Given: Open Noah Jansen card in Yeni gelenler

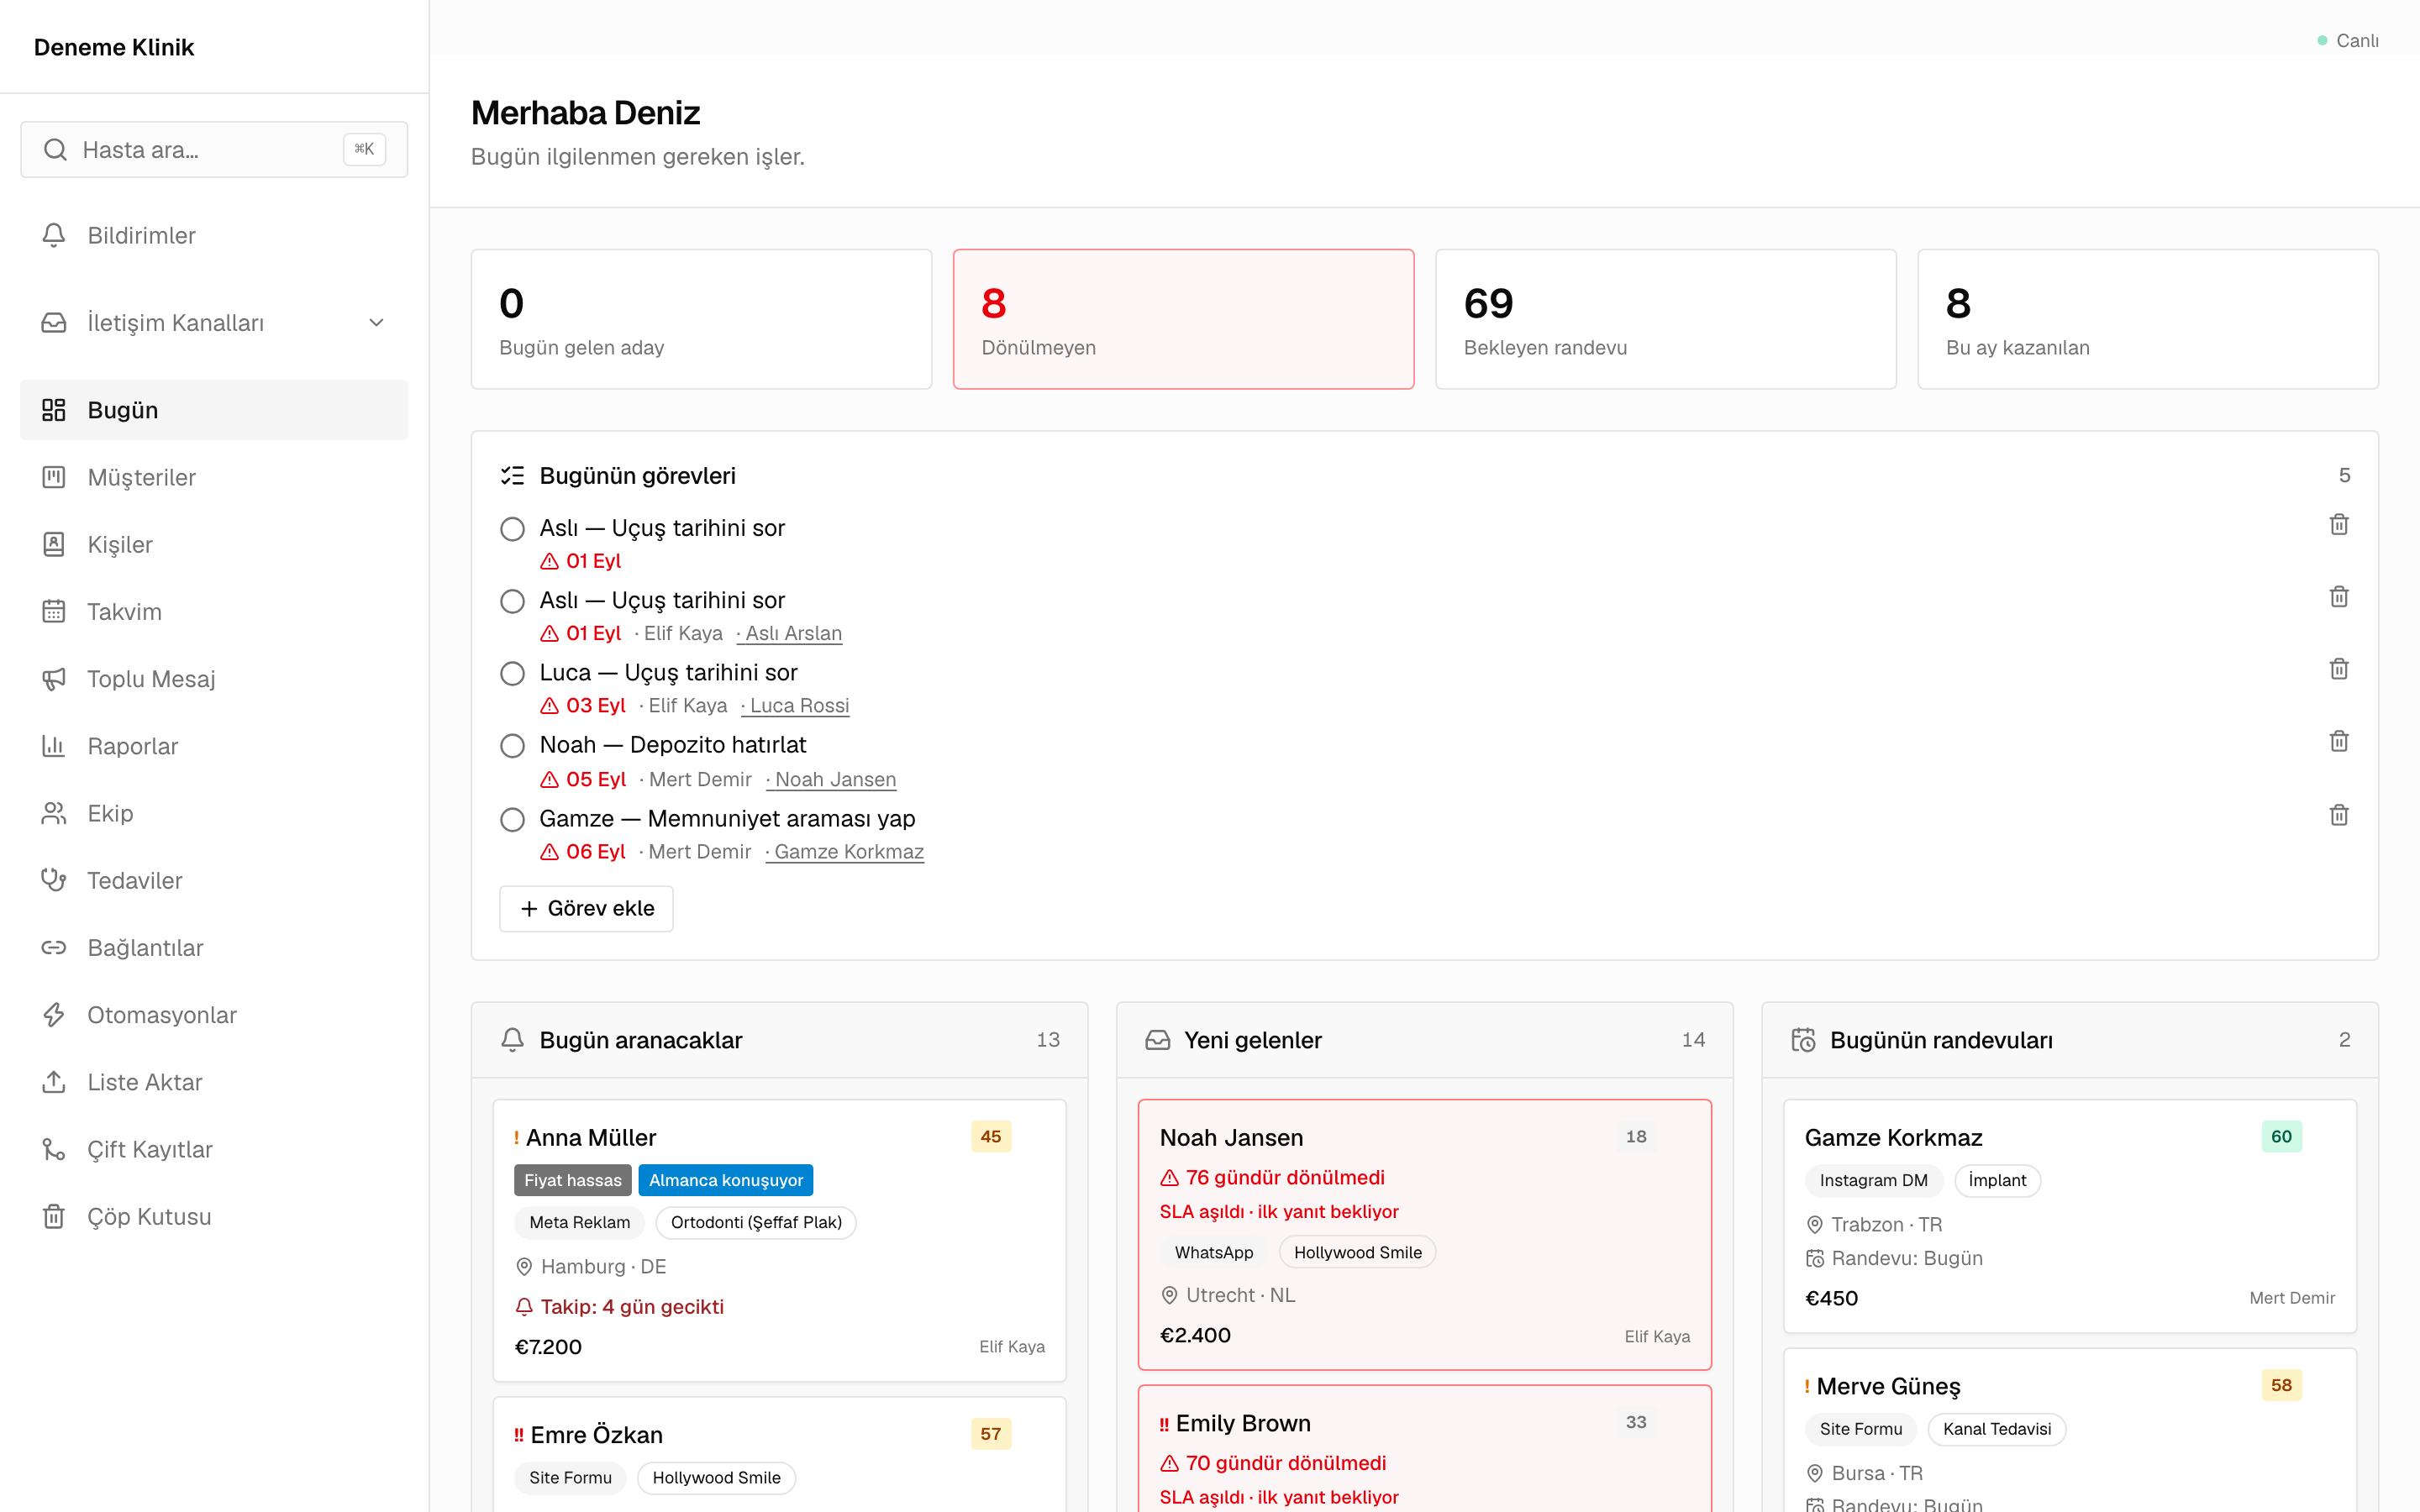Looking at the screenshot, I should coord(1424,1234).
